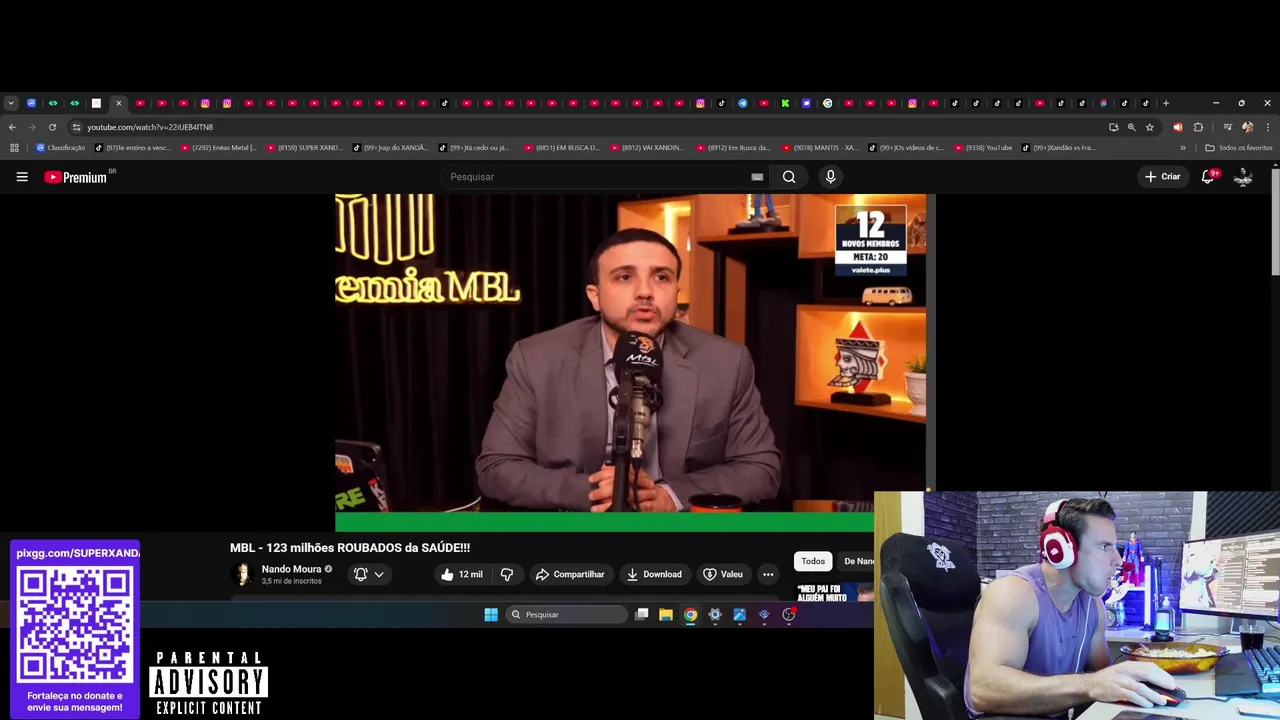
Task: Click the Valeu thanks button
Action: [723, 574]
